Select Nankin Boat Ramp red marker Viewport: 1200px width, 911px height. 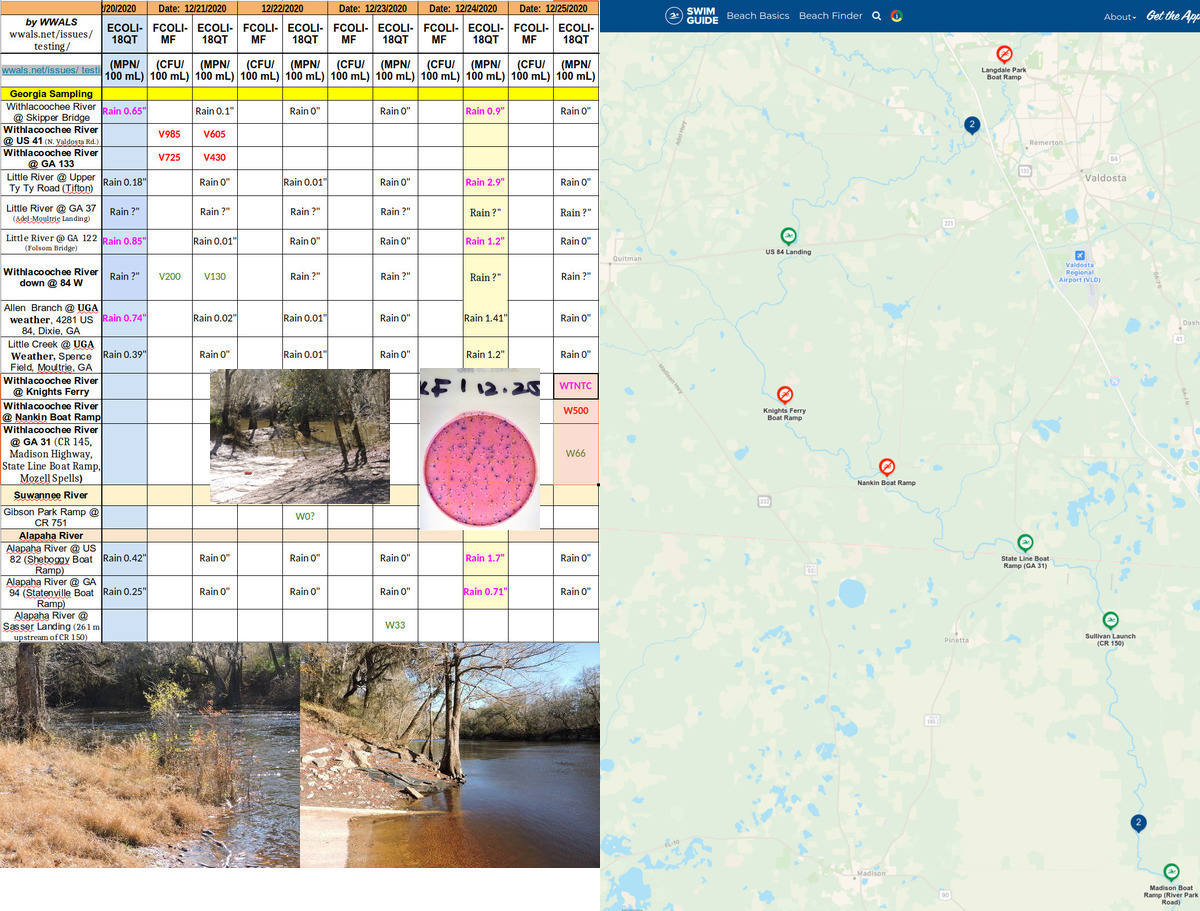pos(886,467)
